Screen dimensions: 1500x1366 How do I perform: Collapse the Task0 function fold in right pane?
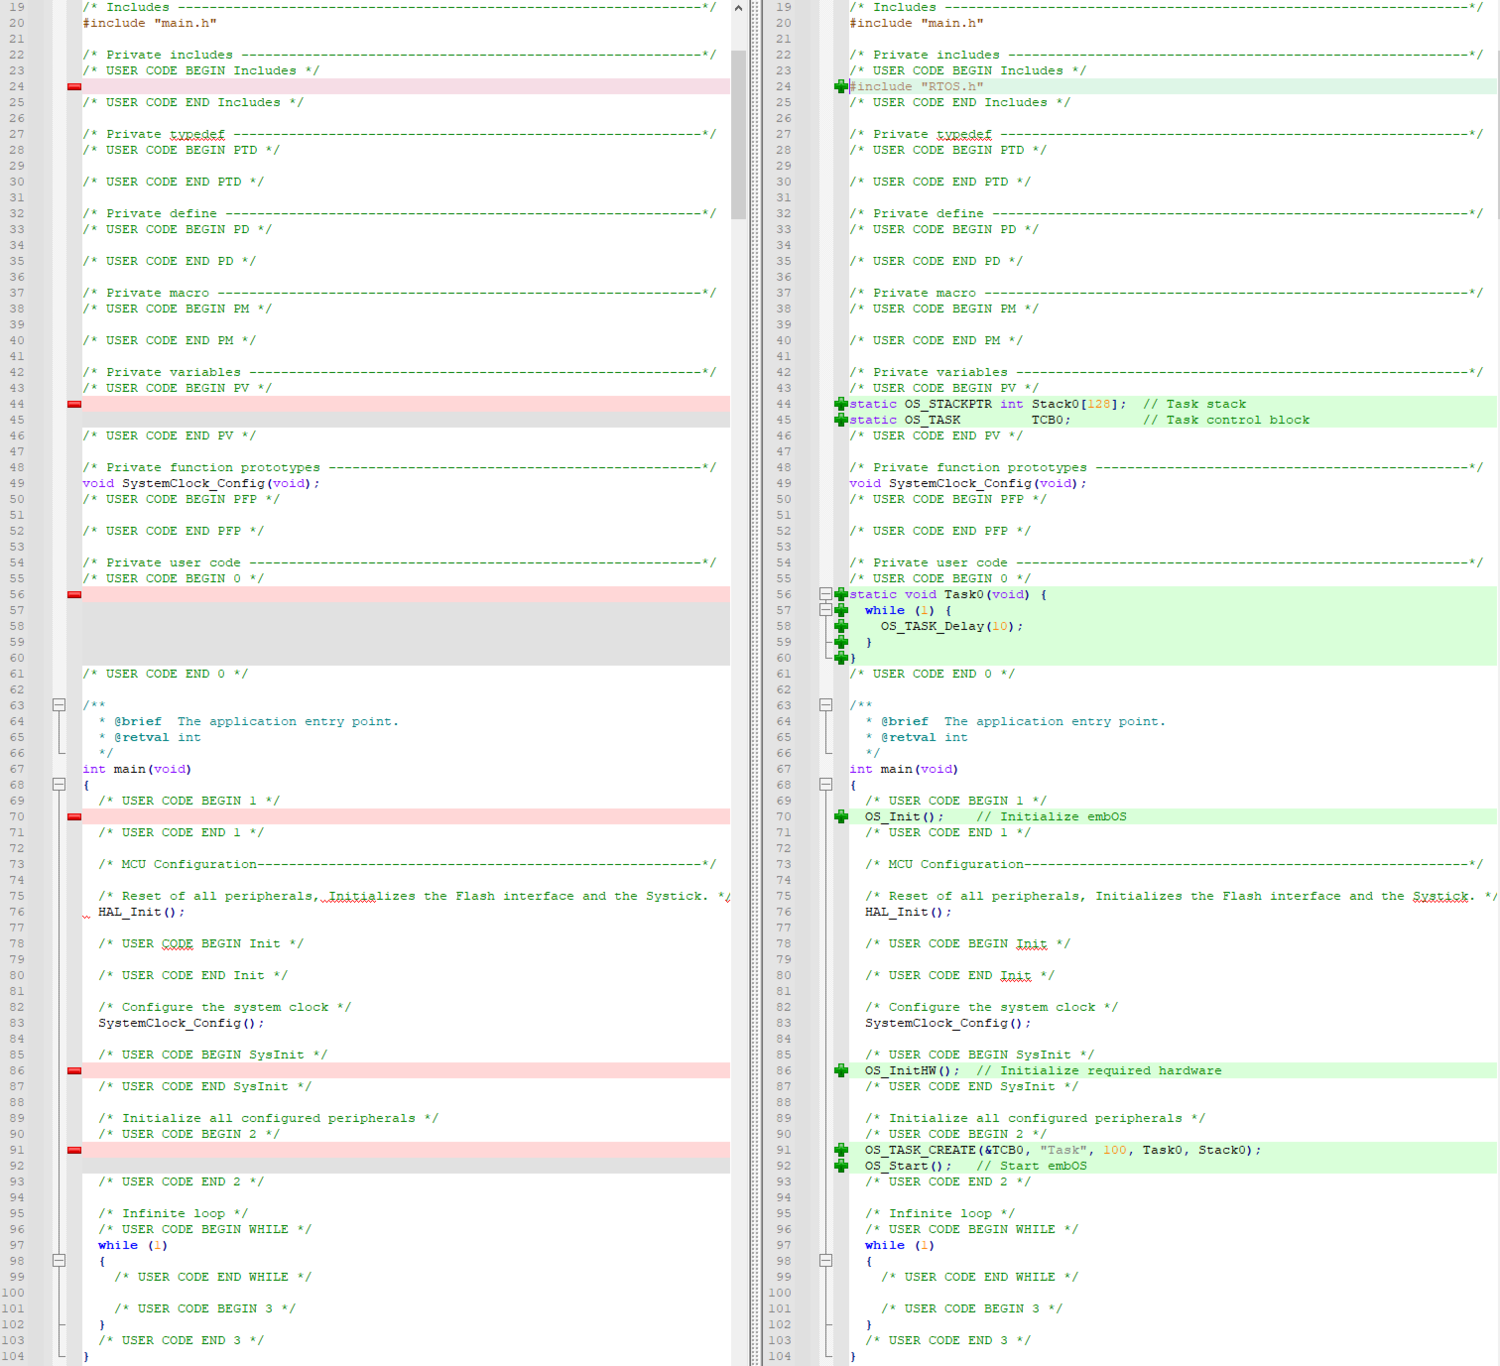coord(824,594)
